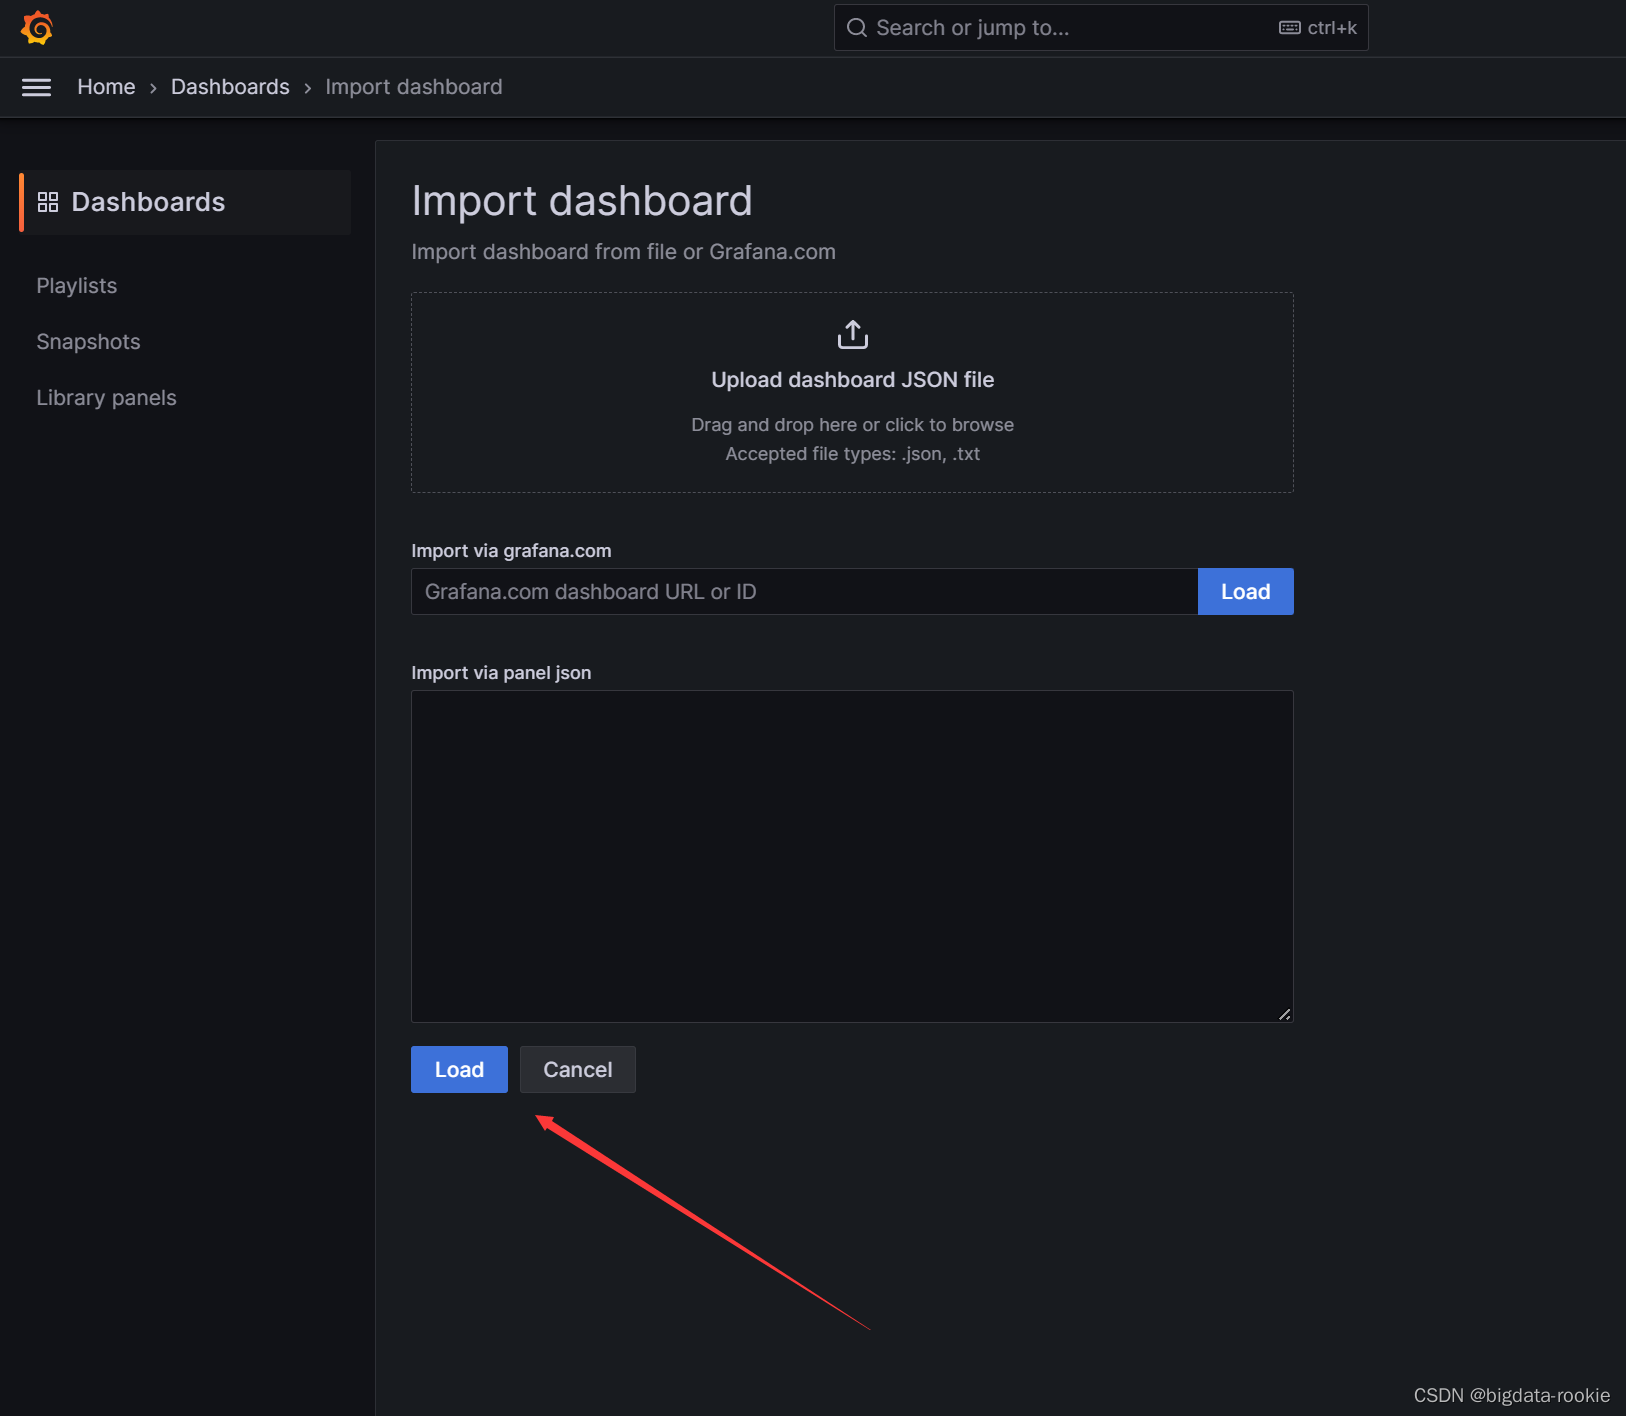Cancel the dashboard import

578,1070
